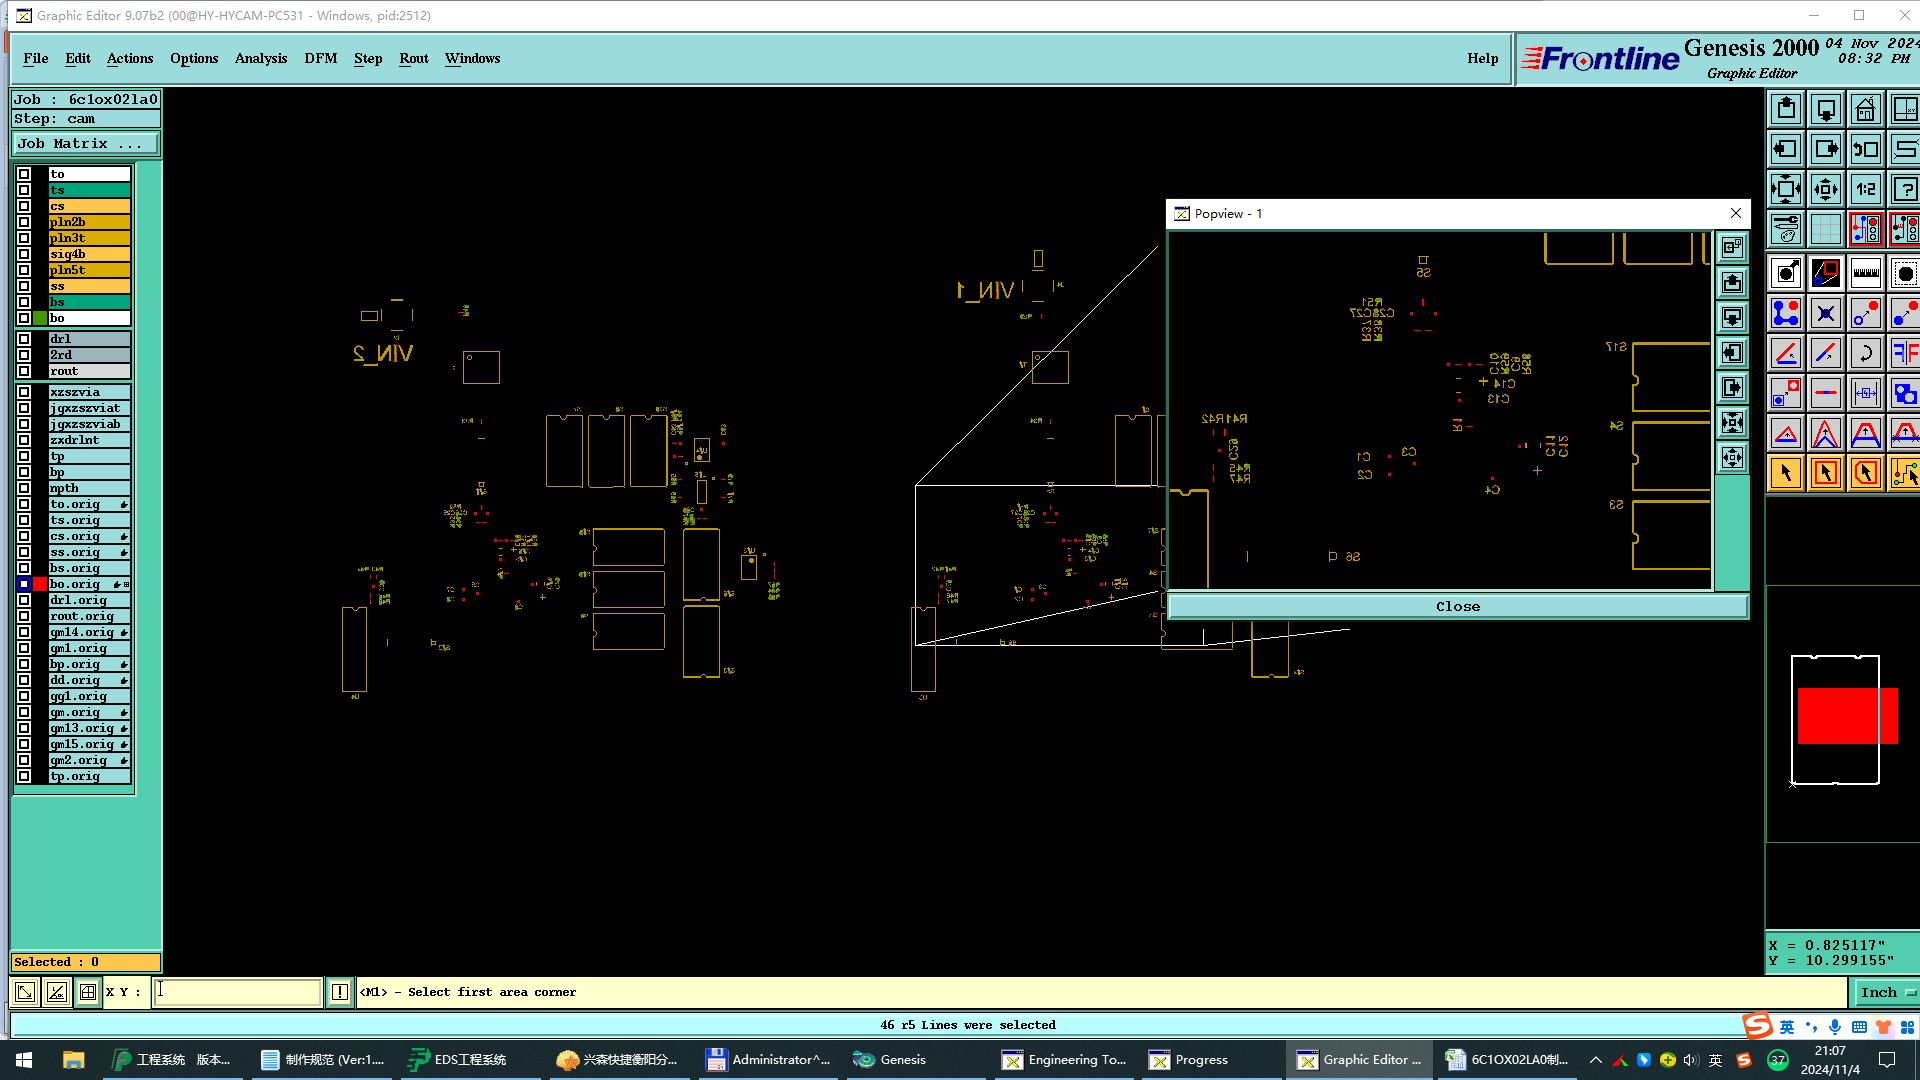The height and width of the screenshot is (1080, 1920).
Task: Click Close button in Popview window
Action: 1457,606
